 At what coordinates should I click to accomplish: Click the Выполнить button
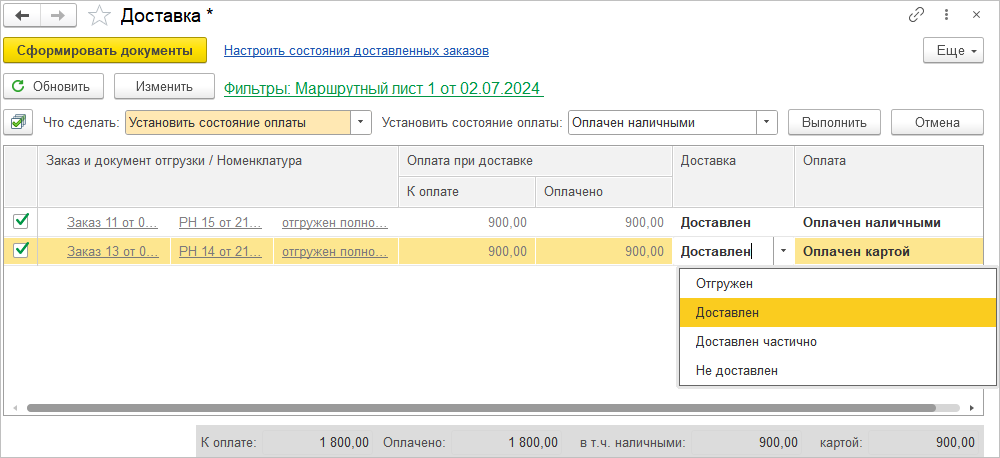point(834,123)
